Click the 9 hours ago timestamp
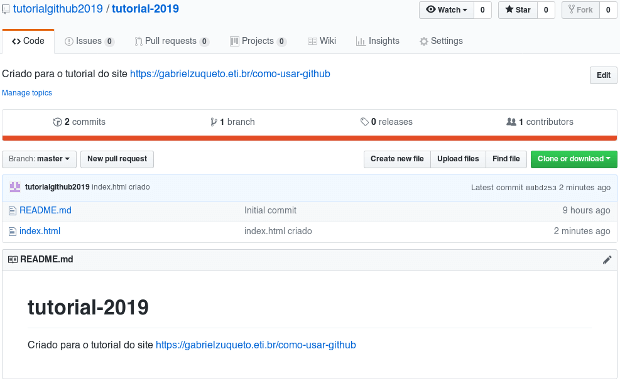 pyautogui.click(x=586, y=211)
